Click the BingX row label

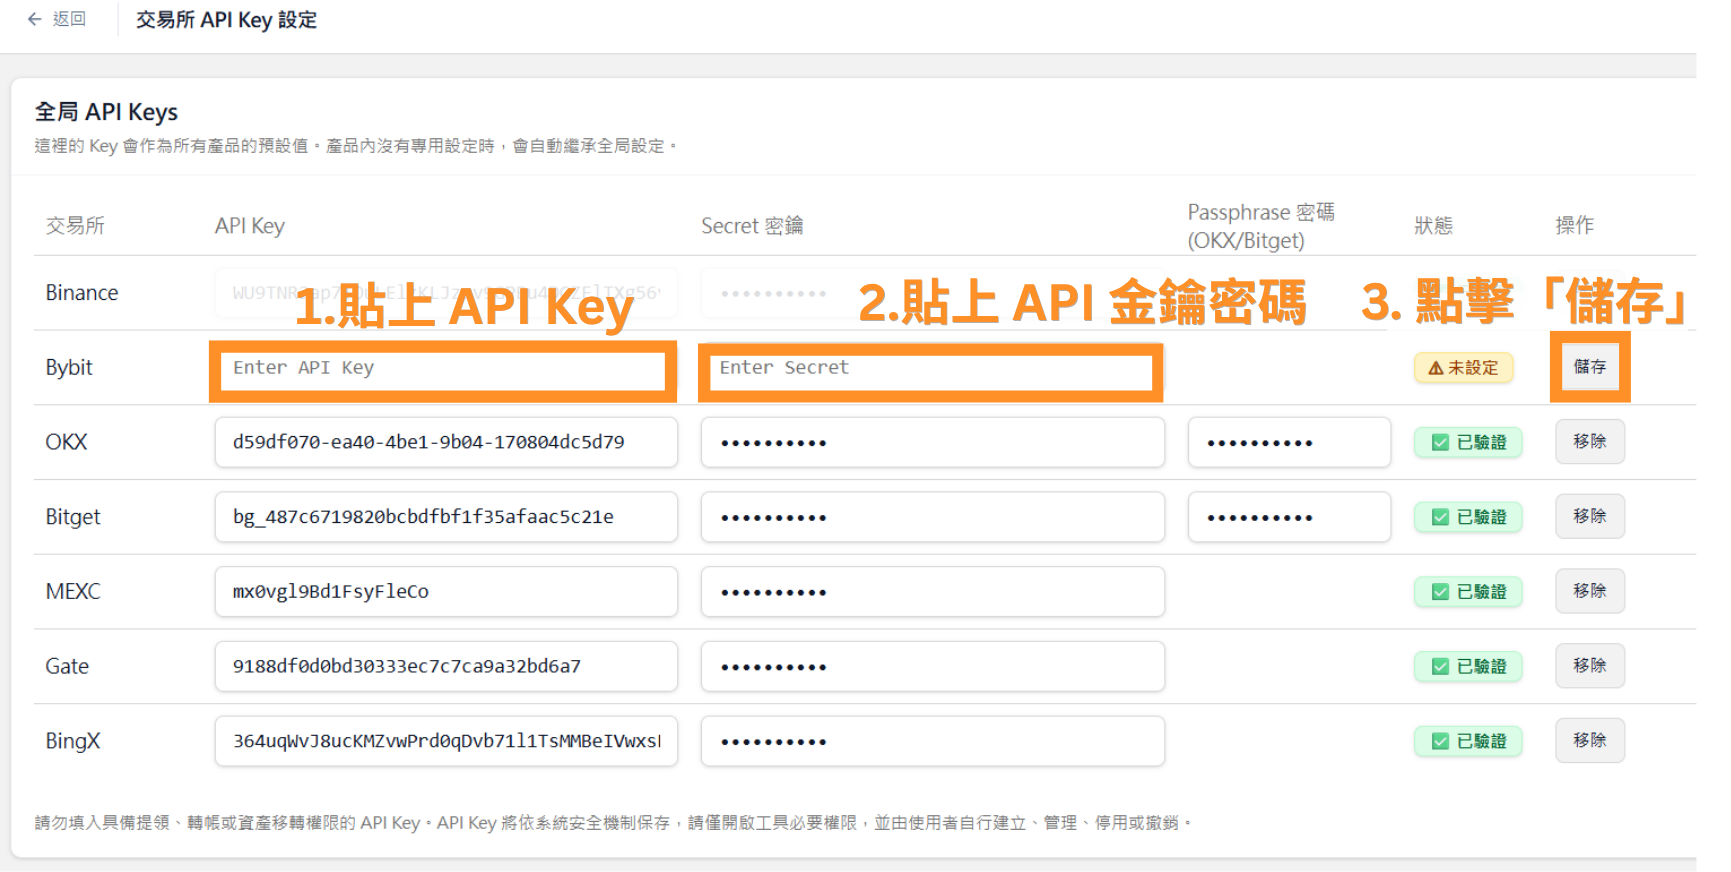coord(73,741)
